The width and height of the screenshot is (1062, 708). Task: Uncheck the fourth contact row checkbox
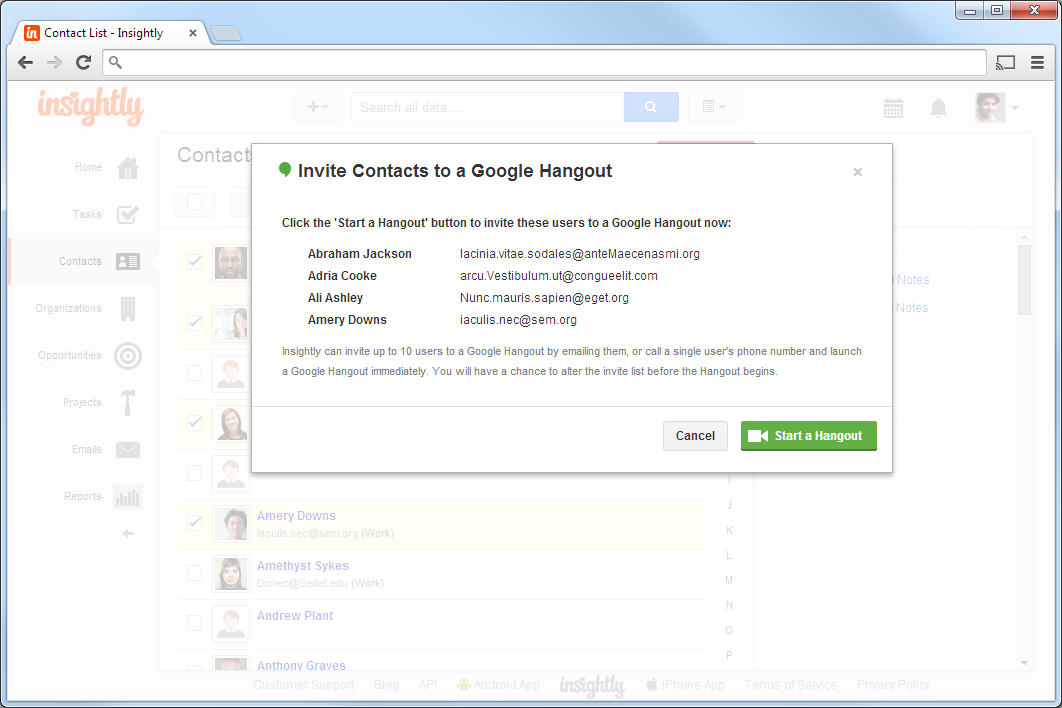click(194, 423)
